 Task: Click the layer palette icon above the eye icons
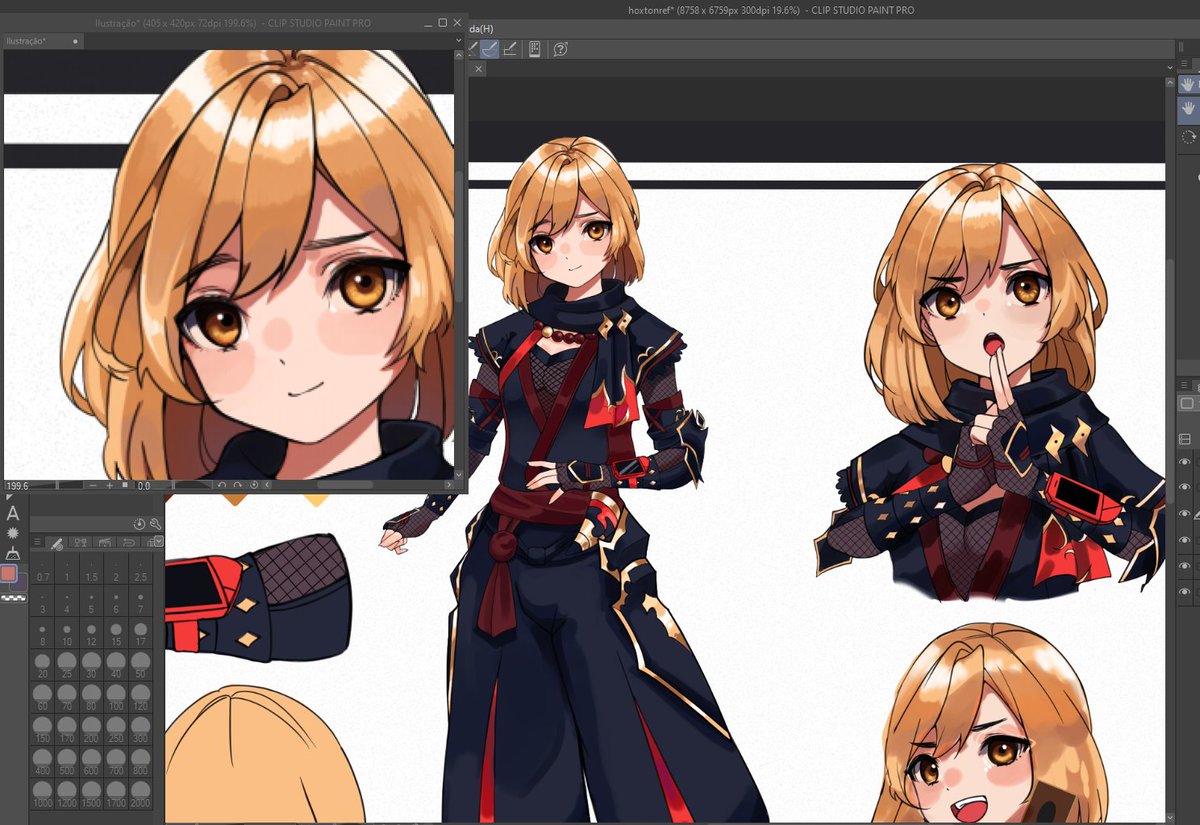pyautogui.click(x=1185, y=440)
